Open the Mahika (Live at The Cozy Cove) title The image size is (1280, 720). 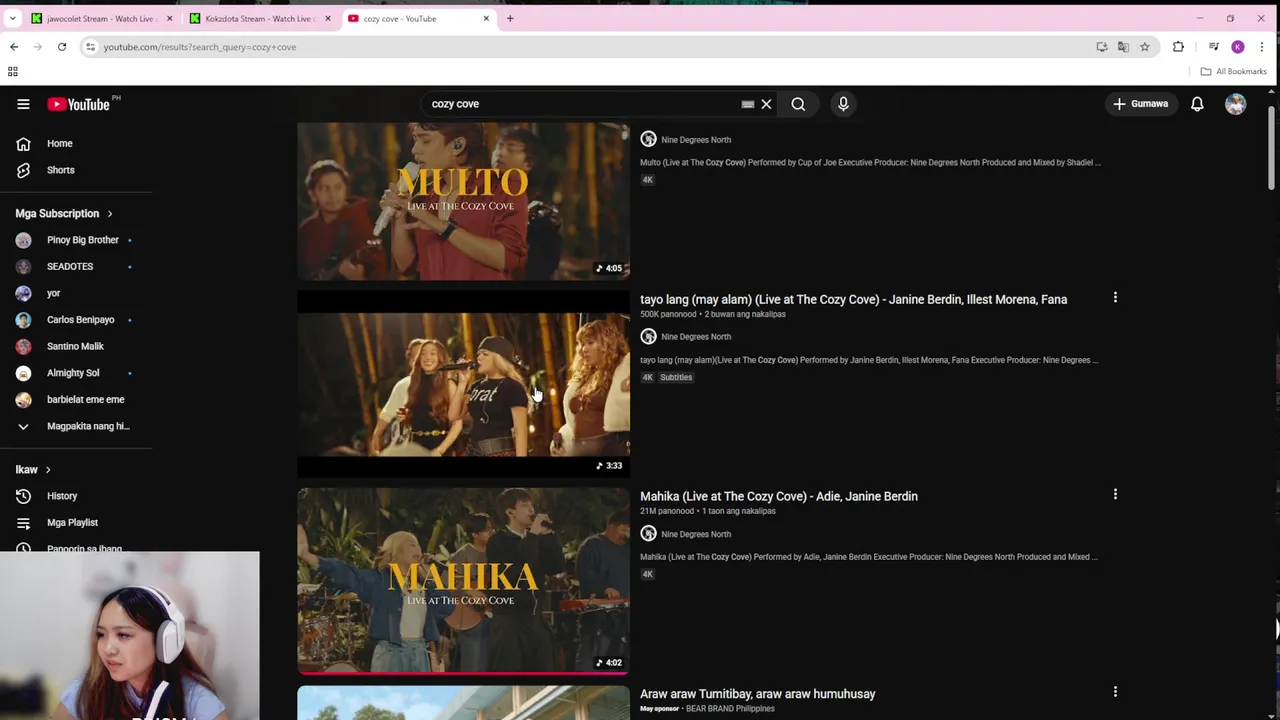(x=778, y=496)
